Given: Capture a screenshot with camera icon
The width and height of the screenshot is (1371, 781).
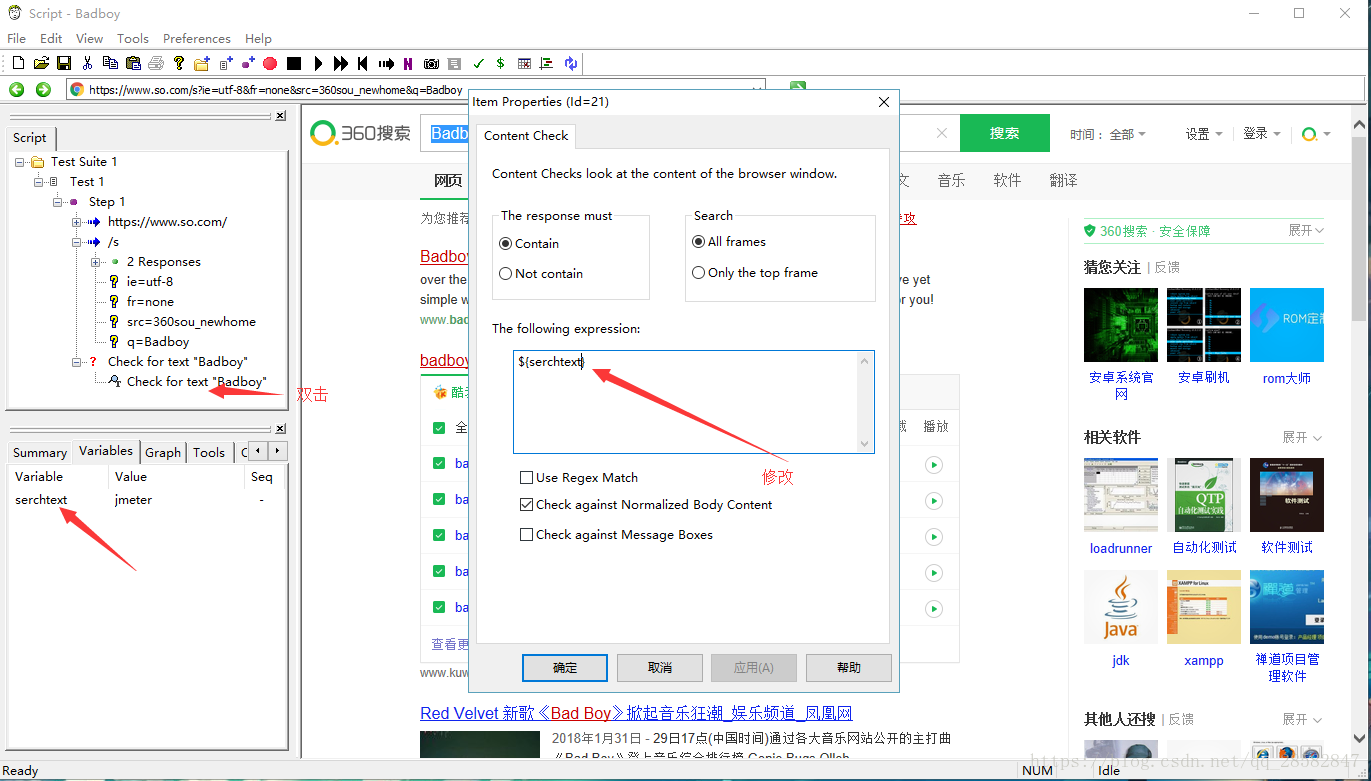Looking at the screenshot, I should click(x=431, y=63).
